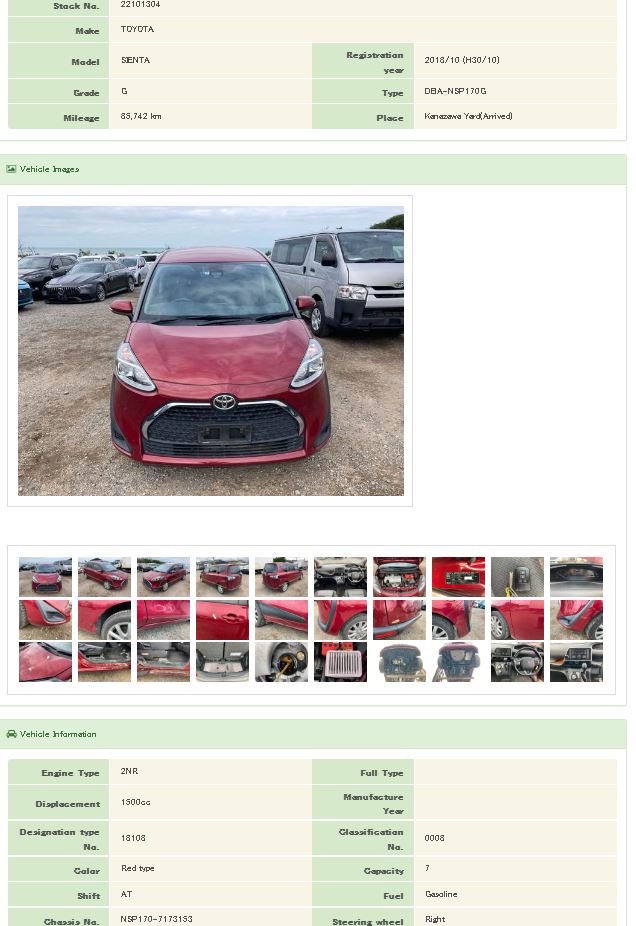The image size is (636, 926).
Task: Open the empty trunk cargo area thumbnail
Action: click(x=223, y=662)
